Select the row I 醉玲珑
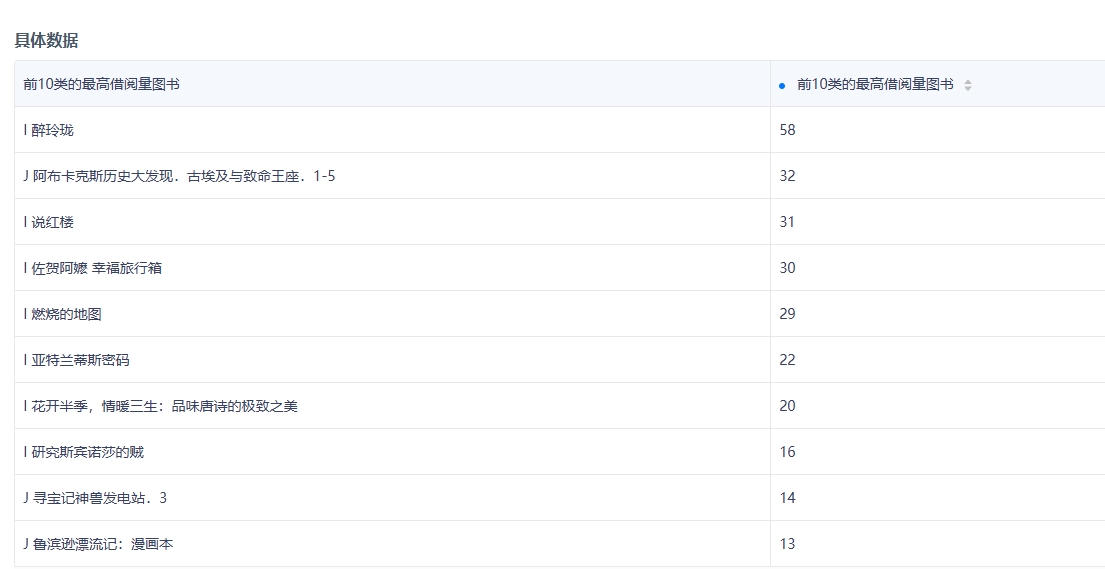The image size is (1105, 569). [560, 130]
